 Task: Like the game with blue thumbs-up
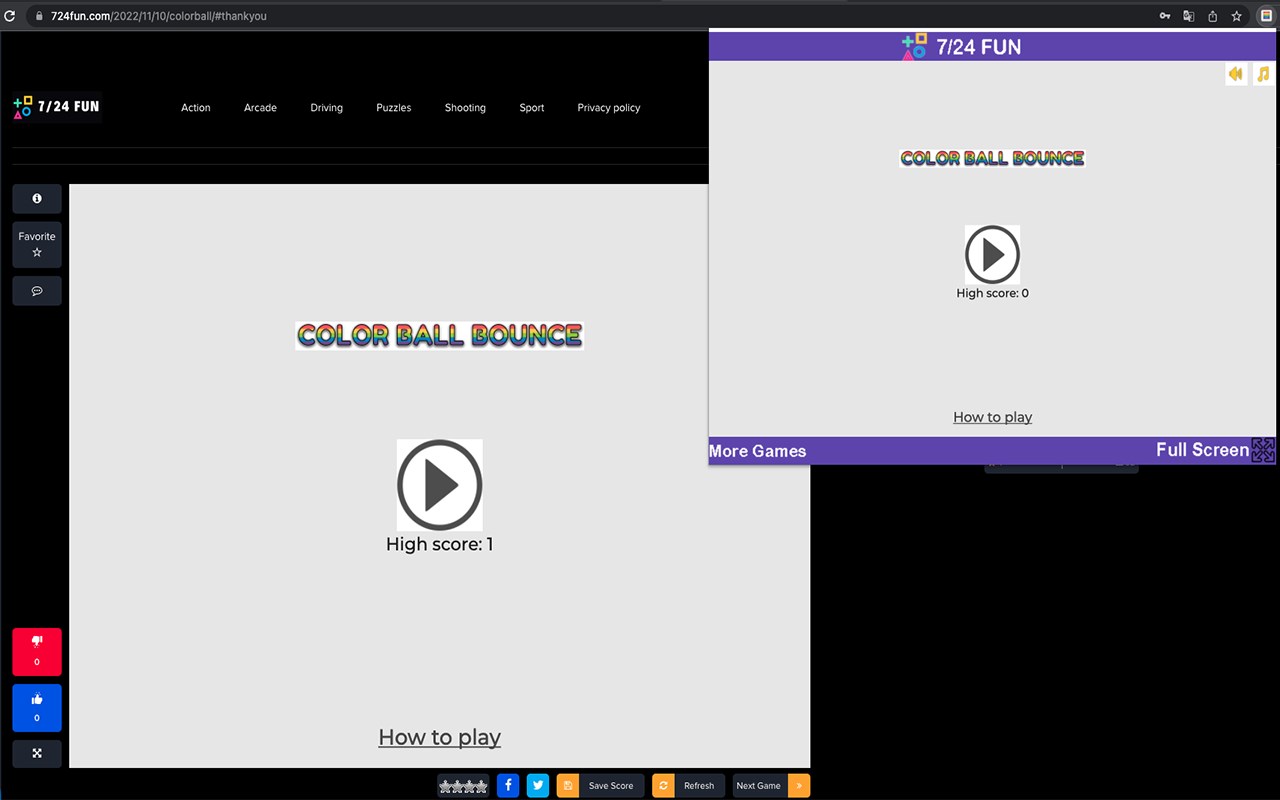(x=37, y=708)
